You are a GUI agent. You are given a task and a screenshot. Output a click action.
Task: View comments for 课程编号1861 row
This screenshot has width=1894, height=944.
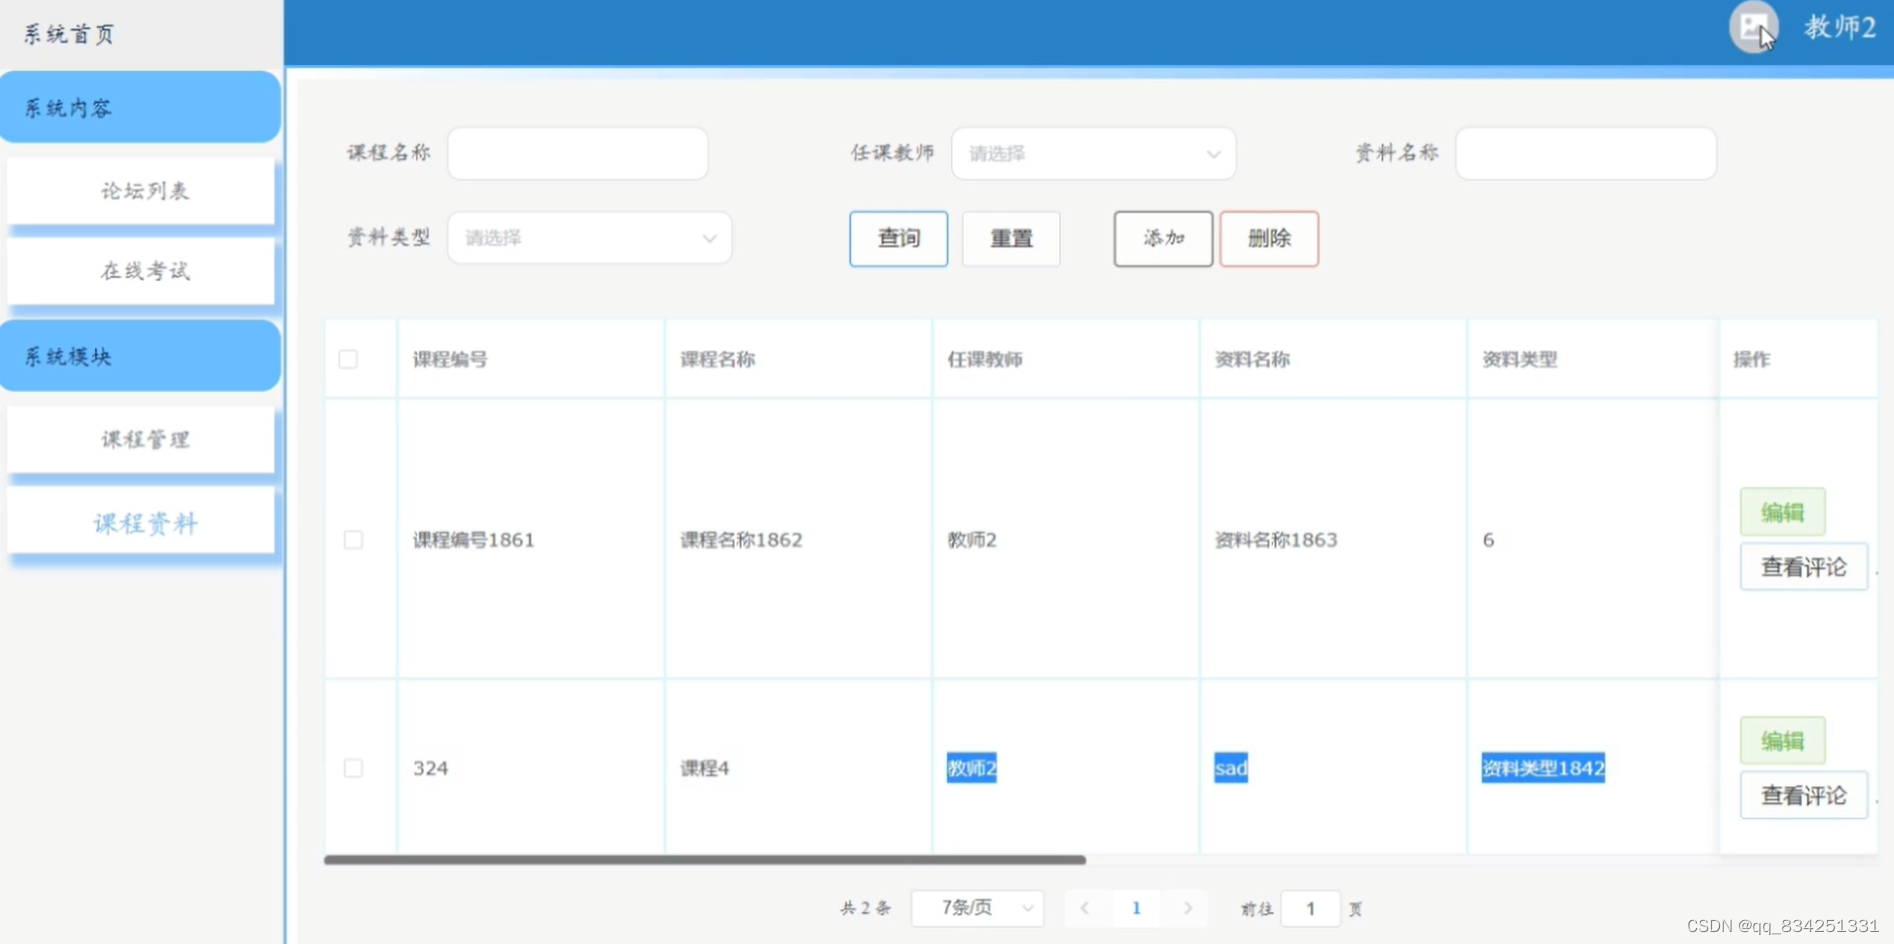coord(1804,567)
